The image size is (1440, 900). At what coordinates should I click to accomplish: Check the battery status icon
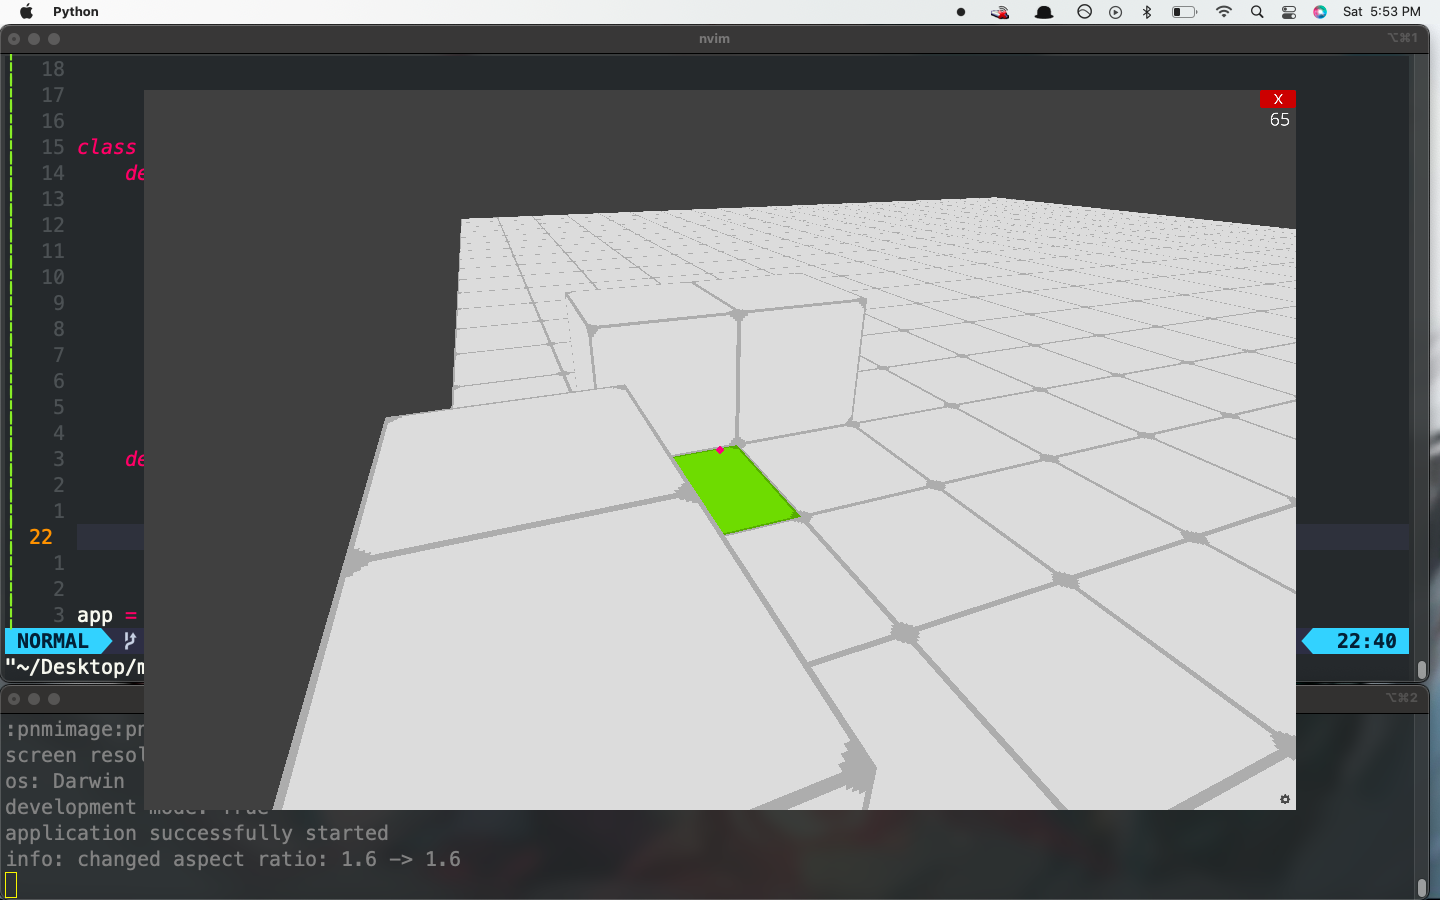pyautogui.click(x=1184, y=12)
